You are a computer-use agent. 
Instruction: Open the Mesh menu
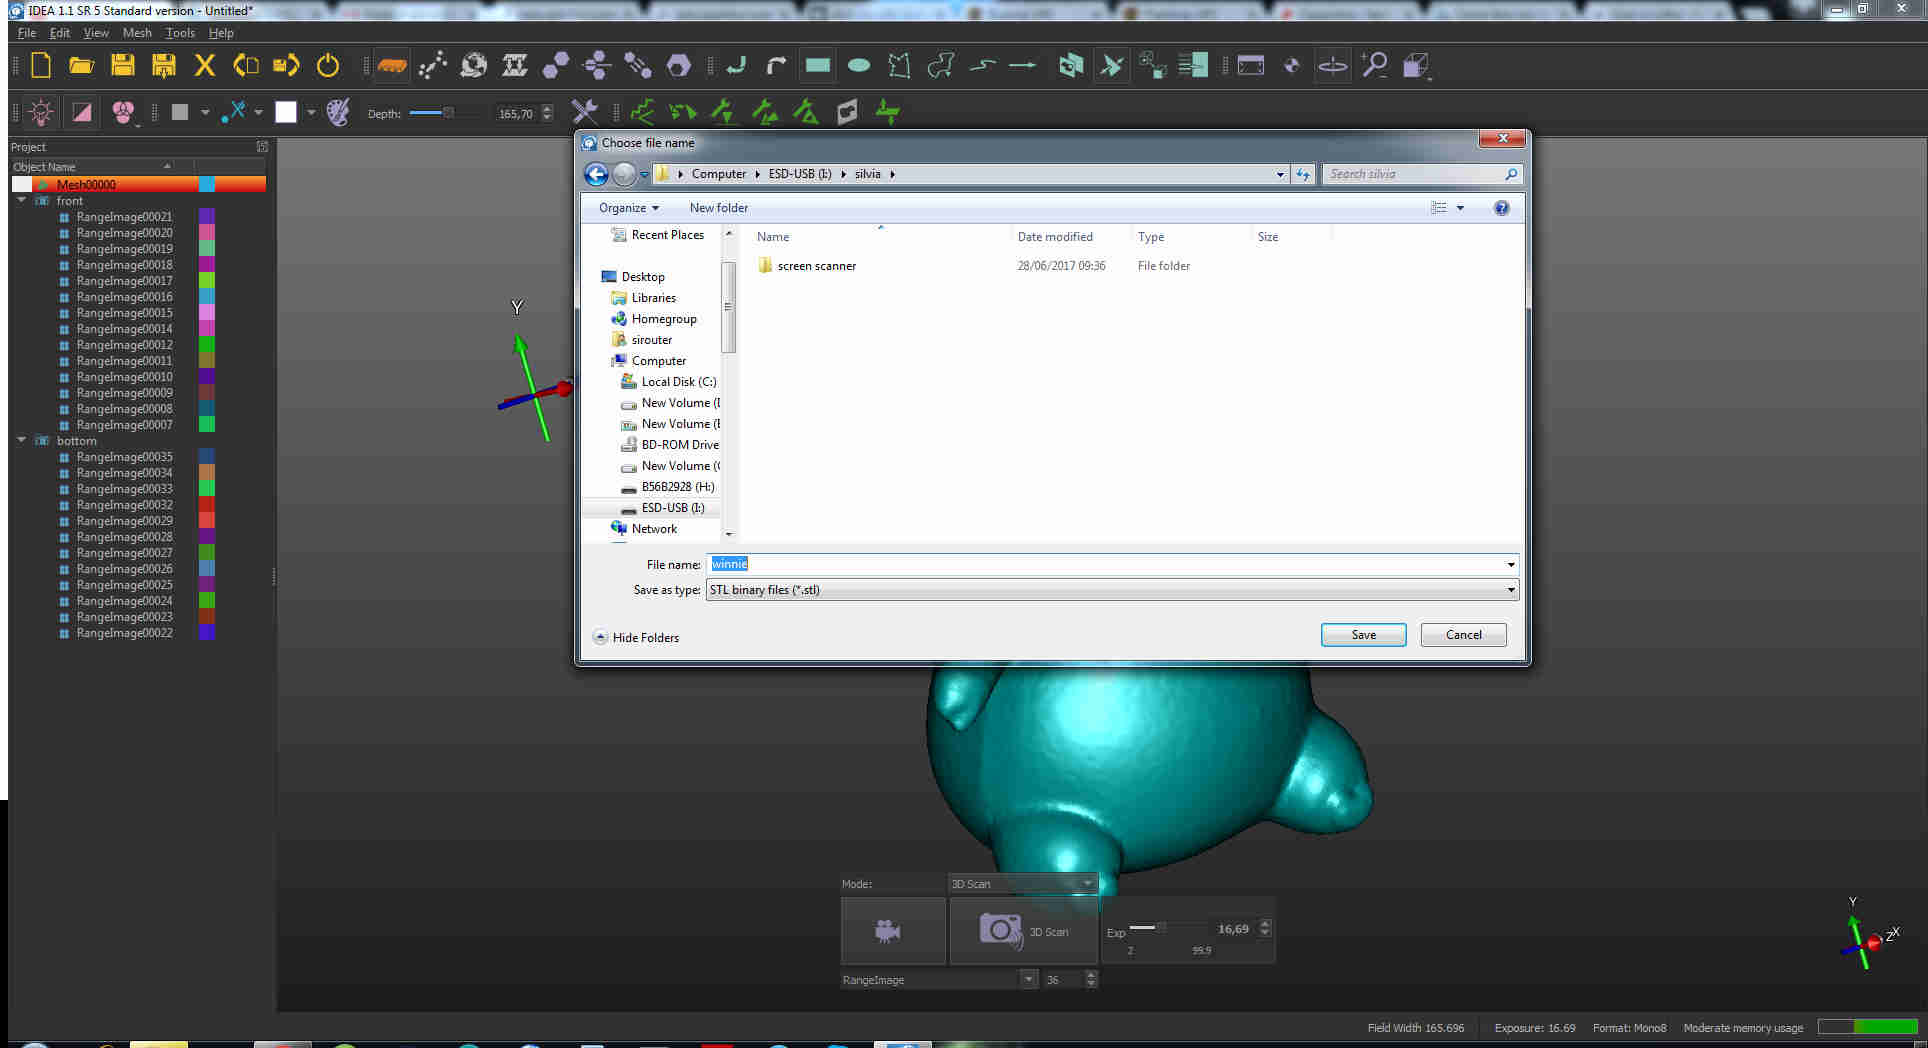[137, 33]
